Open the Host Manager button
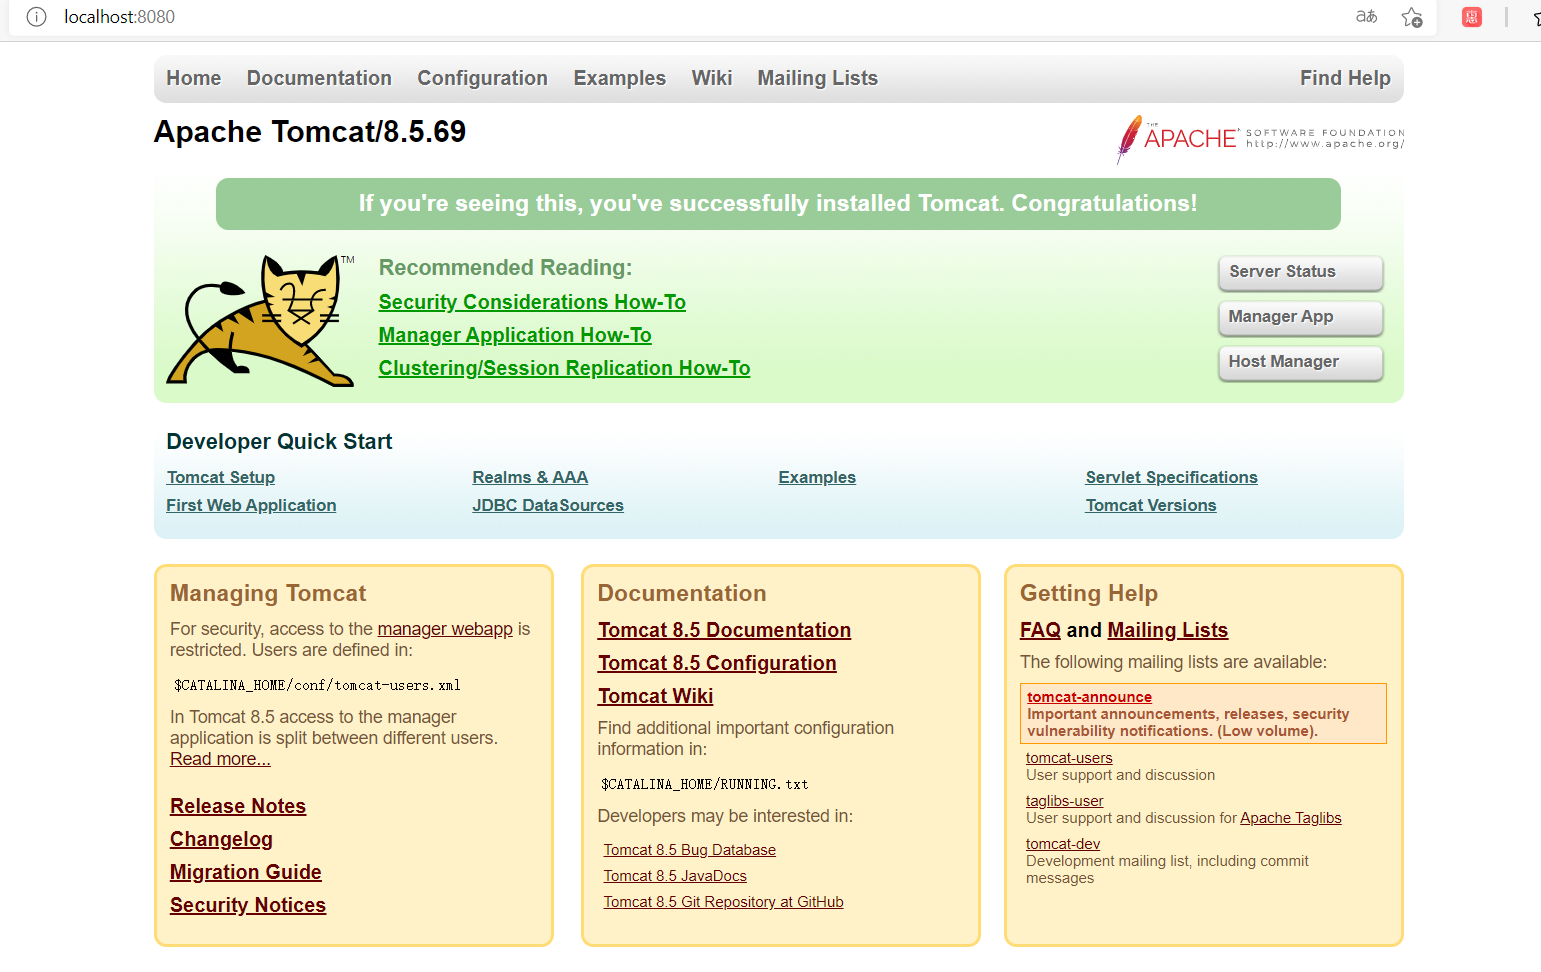1541x972 pixels. point(1300,362)
